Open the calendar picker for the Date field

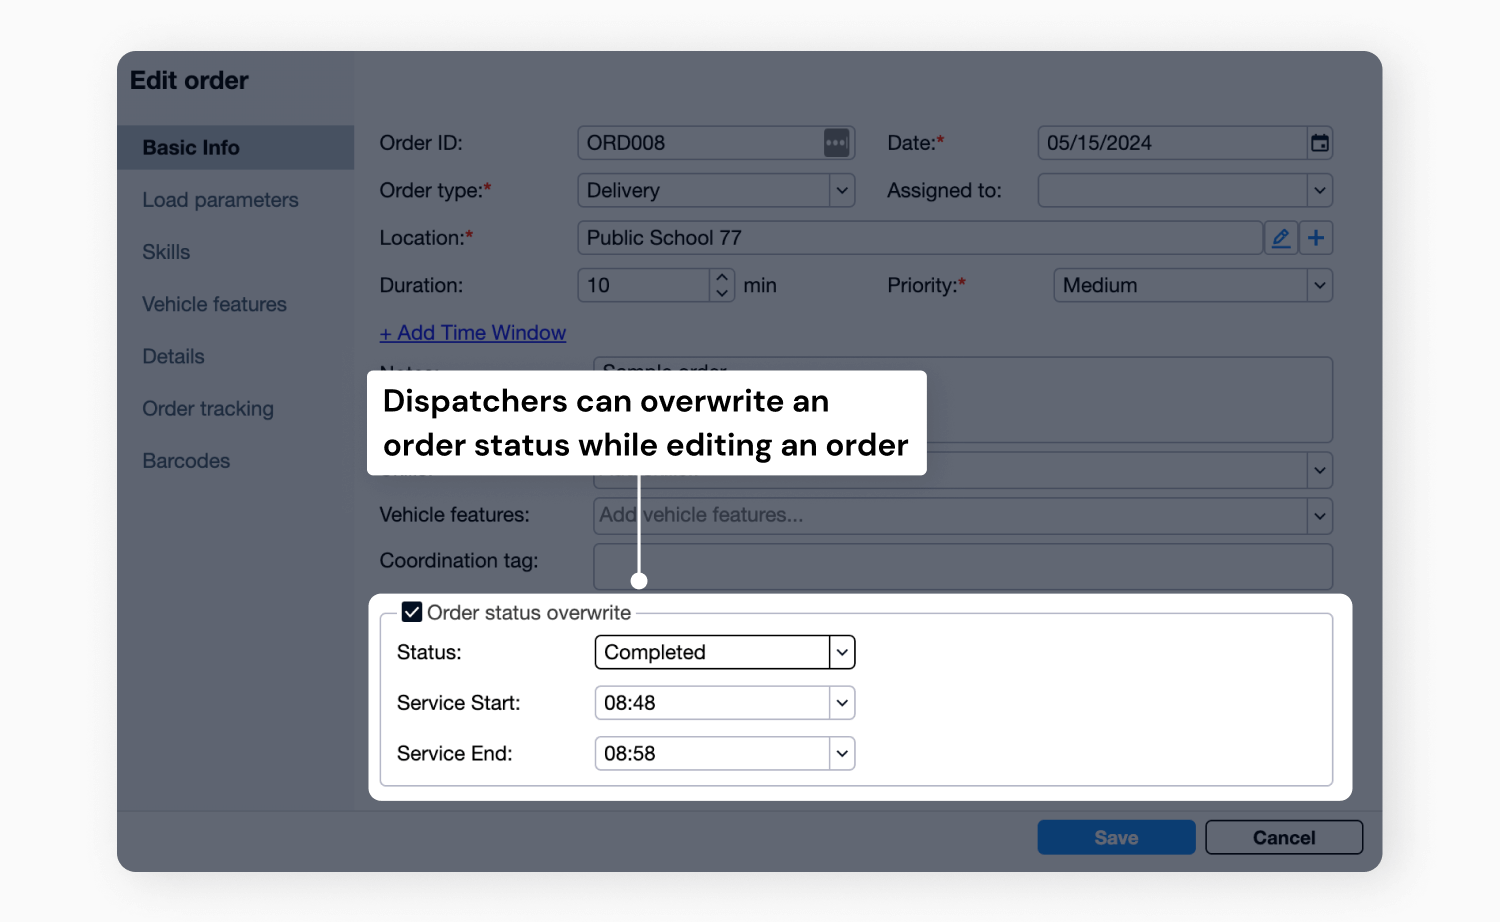click(x=1320, y=142)
